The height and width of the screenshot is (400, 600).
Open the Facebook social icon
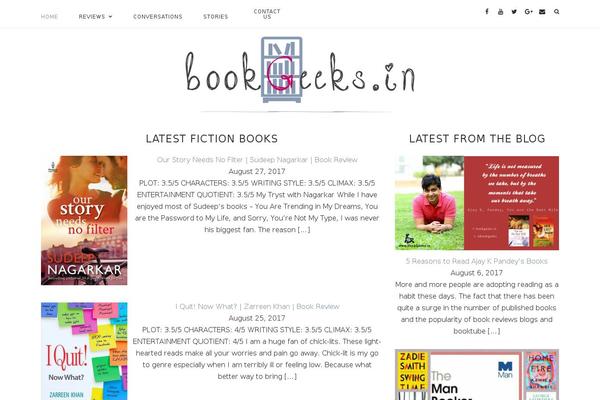pos(487,11)
